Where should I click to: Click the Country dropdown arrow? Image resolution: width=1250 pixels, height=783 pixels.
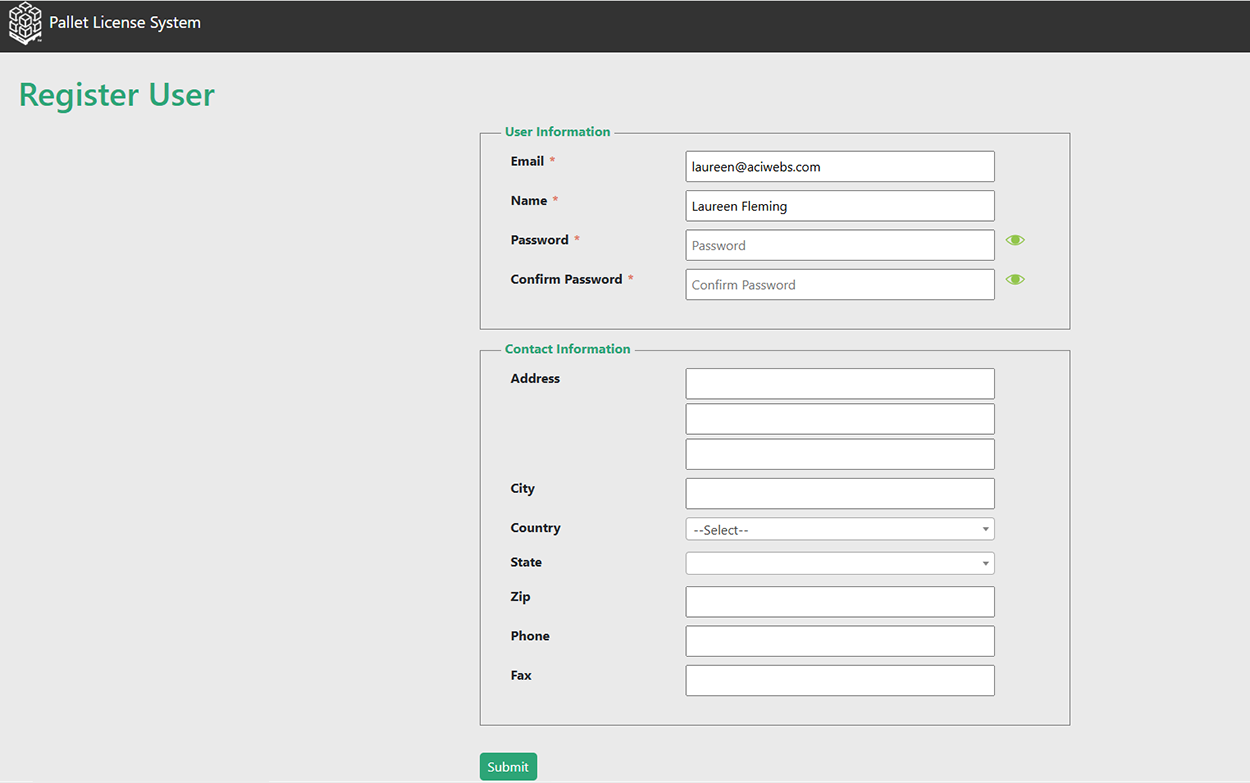[x=984, y=528]
